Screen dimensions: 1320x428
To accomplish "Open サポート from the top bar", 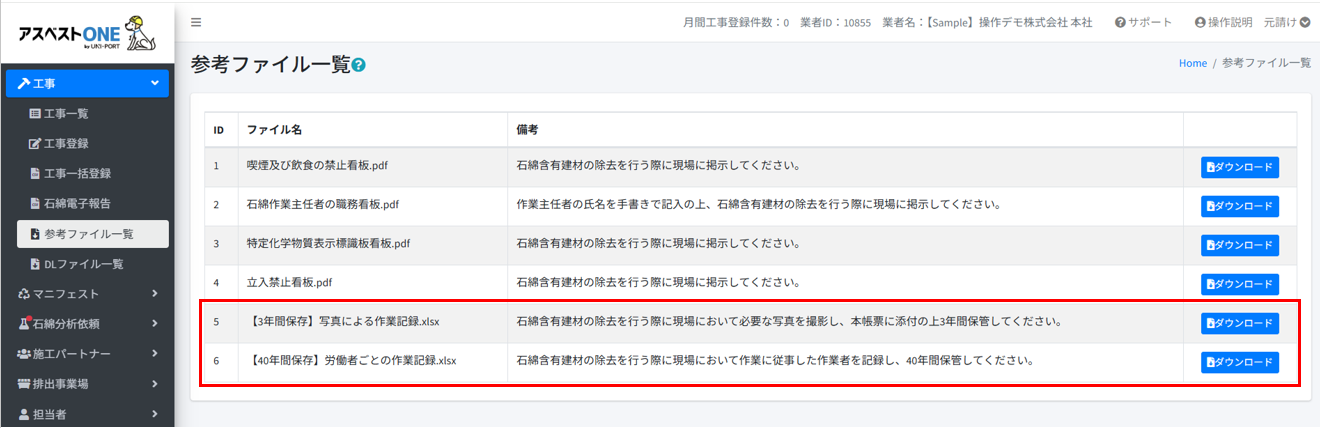I will coord(1143,22).
